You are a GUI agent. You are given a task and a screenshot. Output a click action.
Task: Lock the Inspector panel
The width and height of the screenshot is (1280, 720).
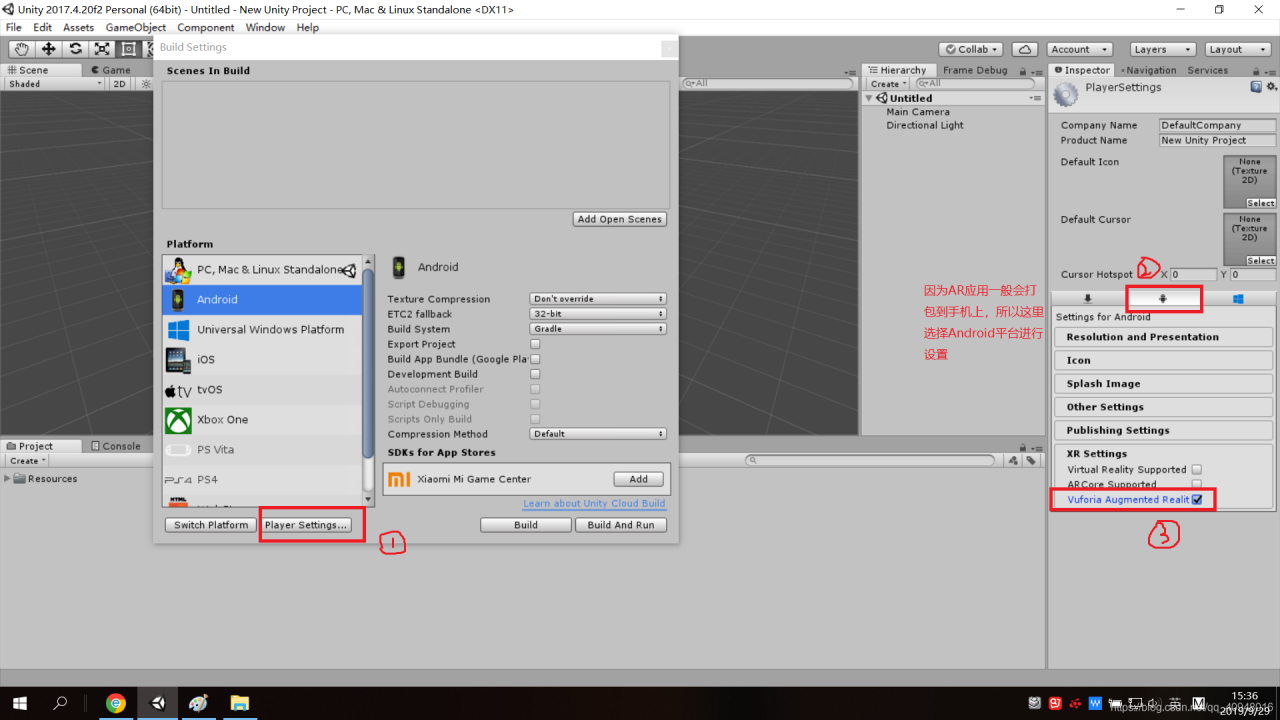[x=1258, y=70]
